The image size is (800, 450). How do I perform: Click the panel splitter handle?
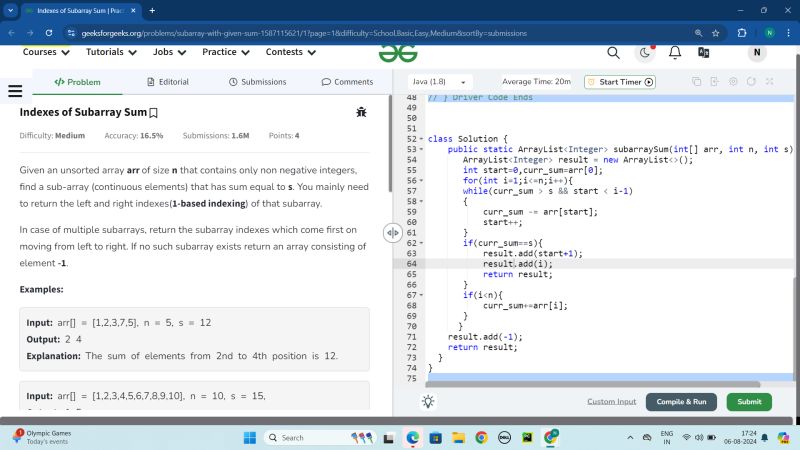(x=392, y=233)
